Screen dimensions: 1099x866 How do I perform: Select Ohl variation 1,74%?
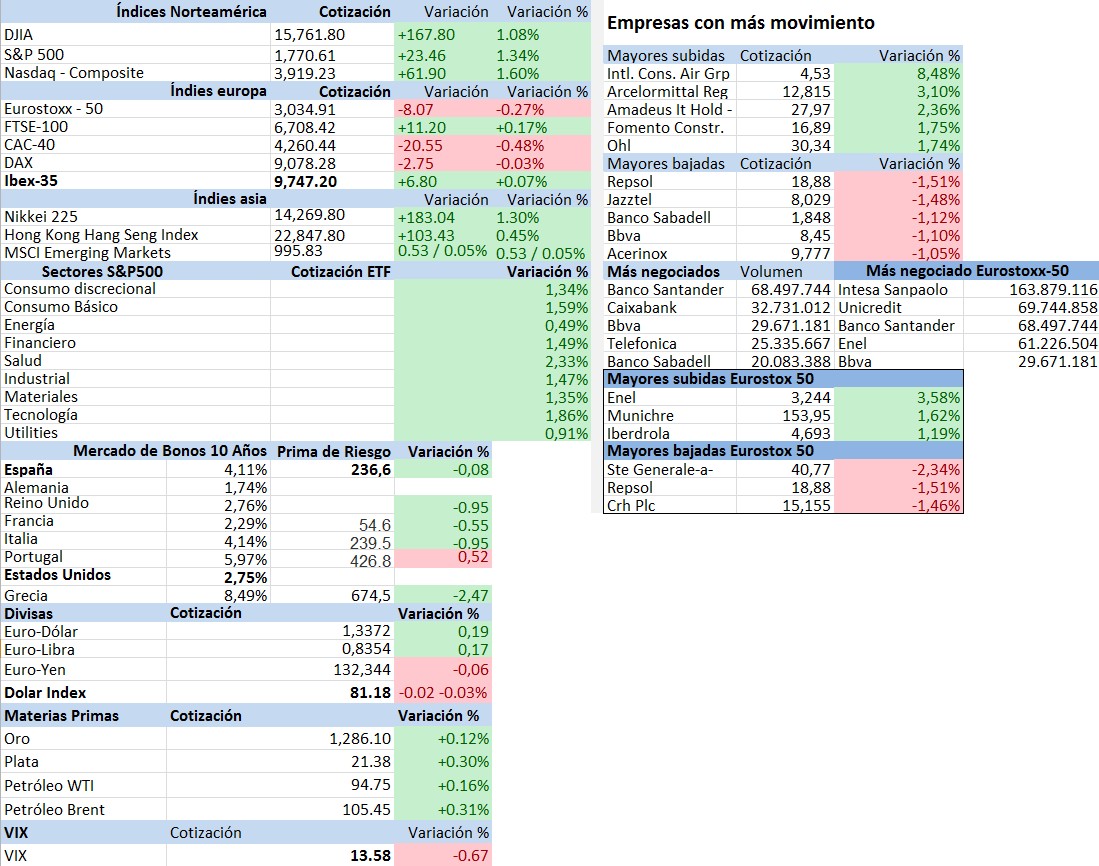pyautogui.click(x=938, y=146)
